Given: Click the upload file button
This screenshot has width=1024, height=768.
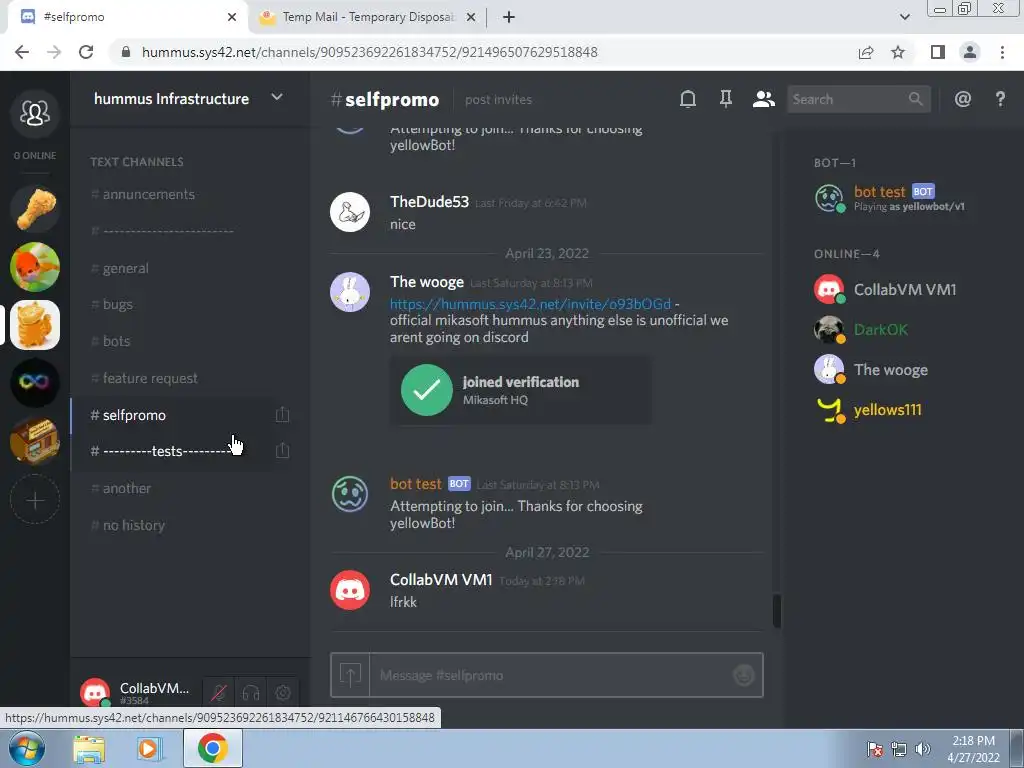Looking at the screenshot, I should click(350, 675).
